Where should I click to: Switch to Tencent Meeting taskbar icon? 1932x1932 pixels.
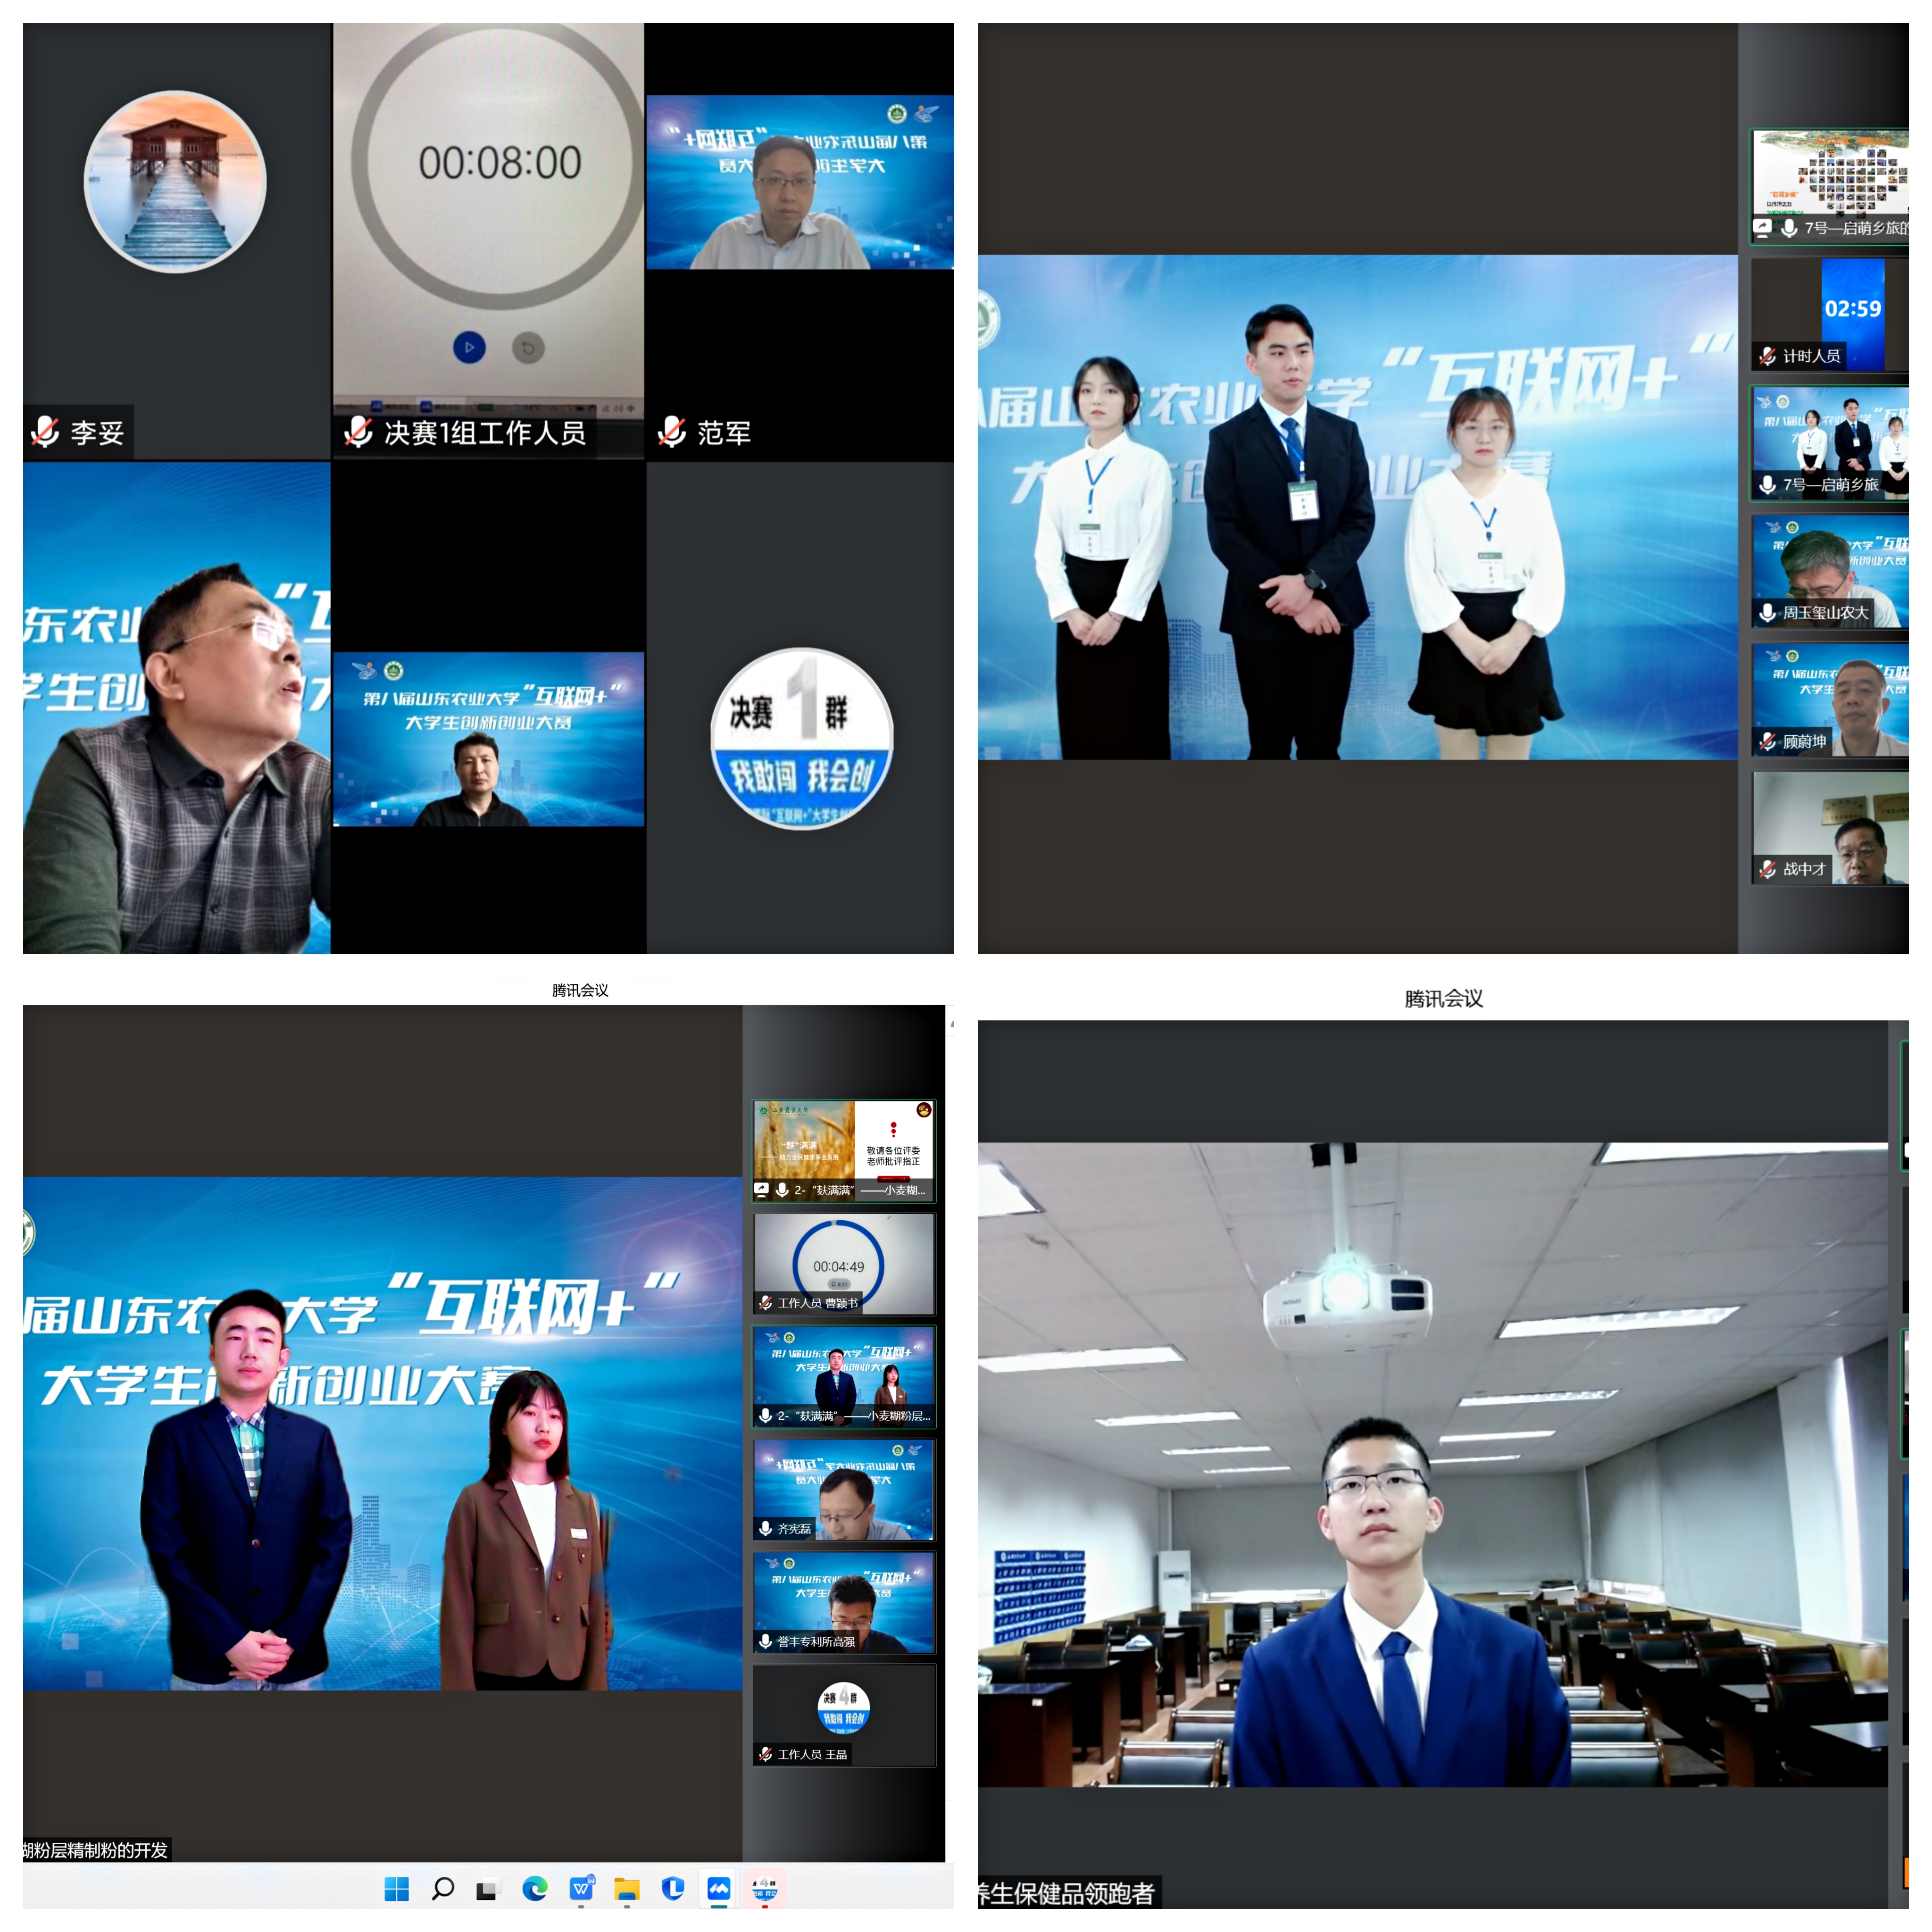(x=719, y=1888)
